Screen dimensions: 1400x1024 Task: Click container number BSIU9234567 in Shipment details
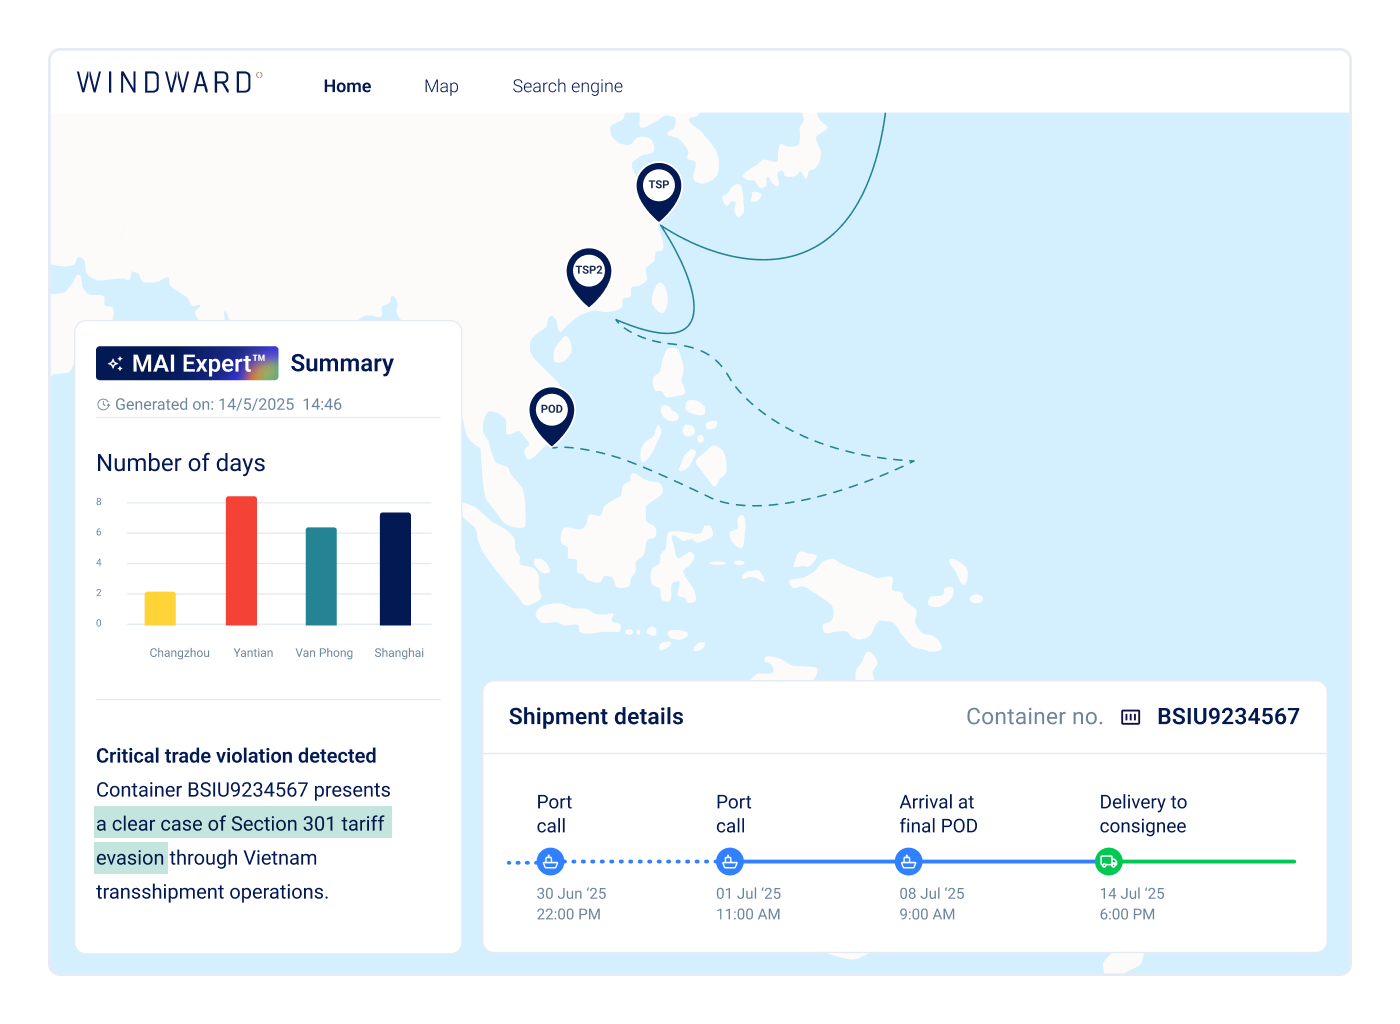point(1228,717)
